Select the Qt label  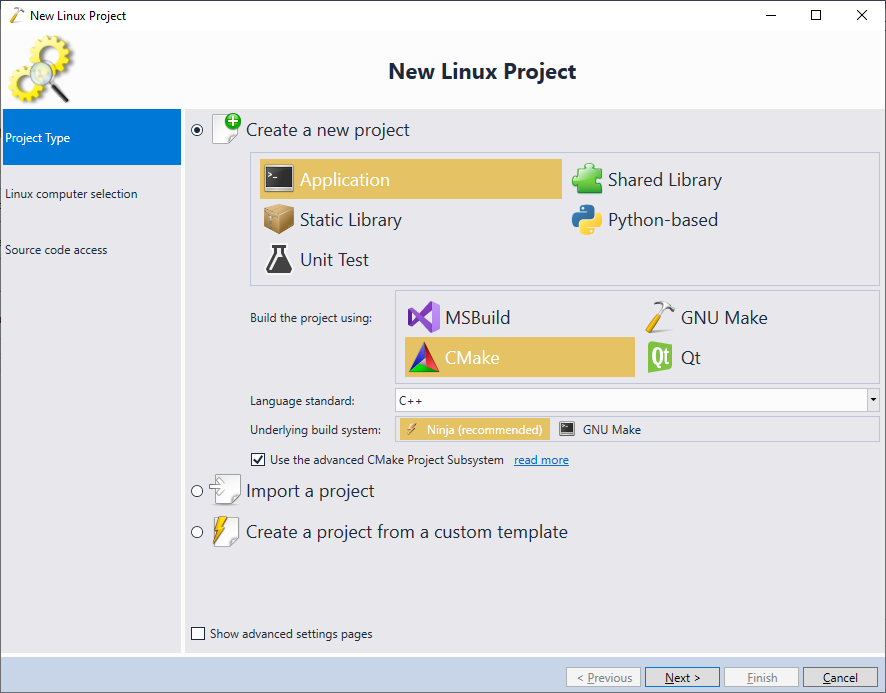pos(690,358)
